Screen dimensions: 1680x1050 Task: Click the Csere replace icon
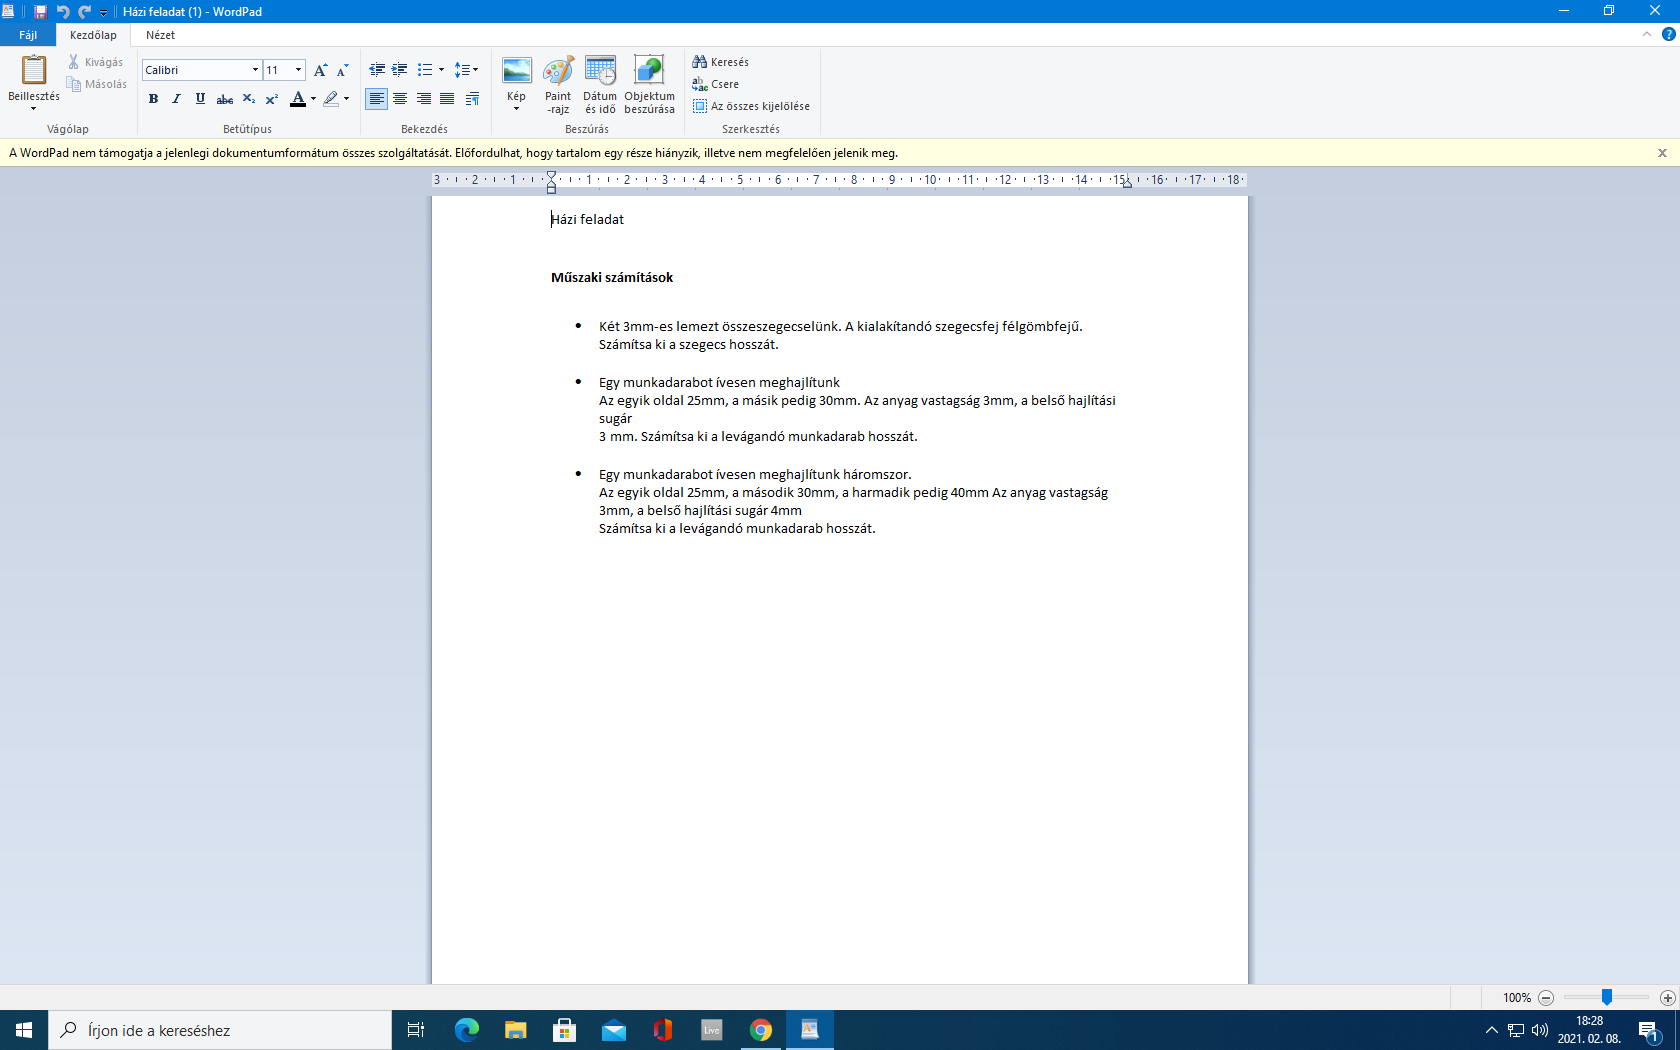pos(716,84)
